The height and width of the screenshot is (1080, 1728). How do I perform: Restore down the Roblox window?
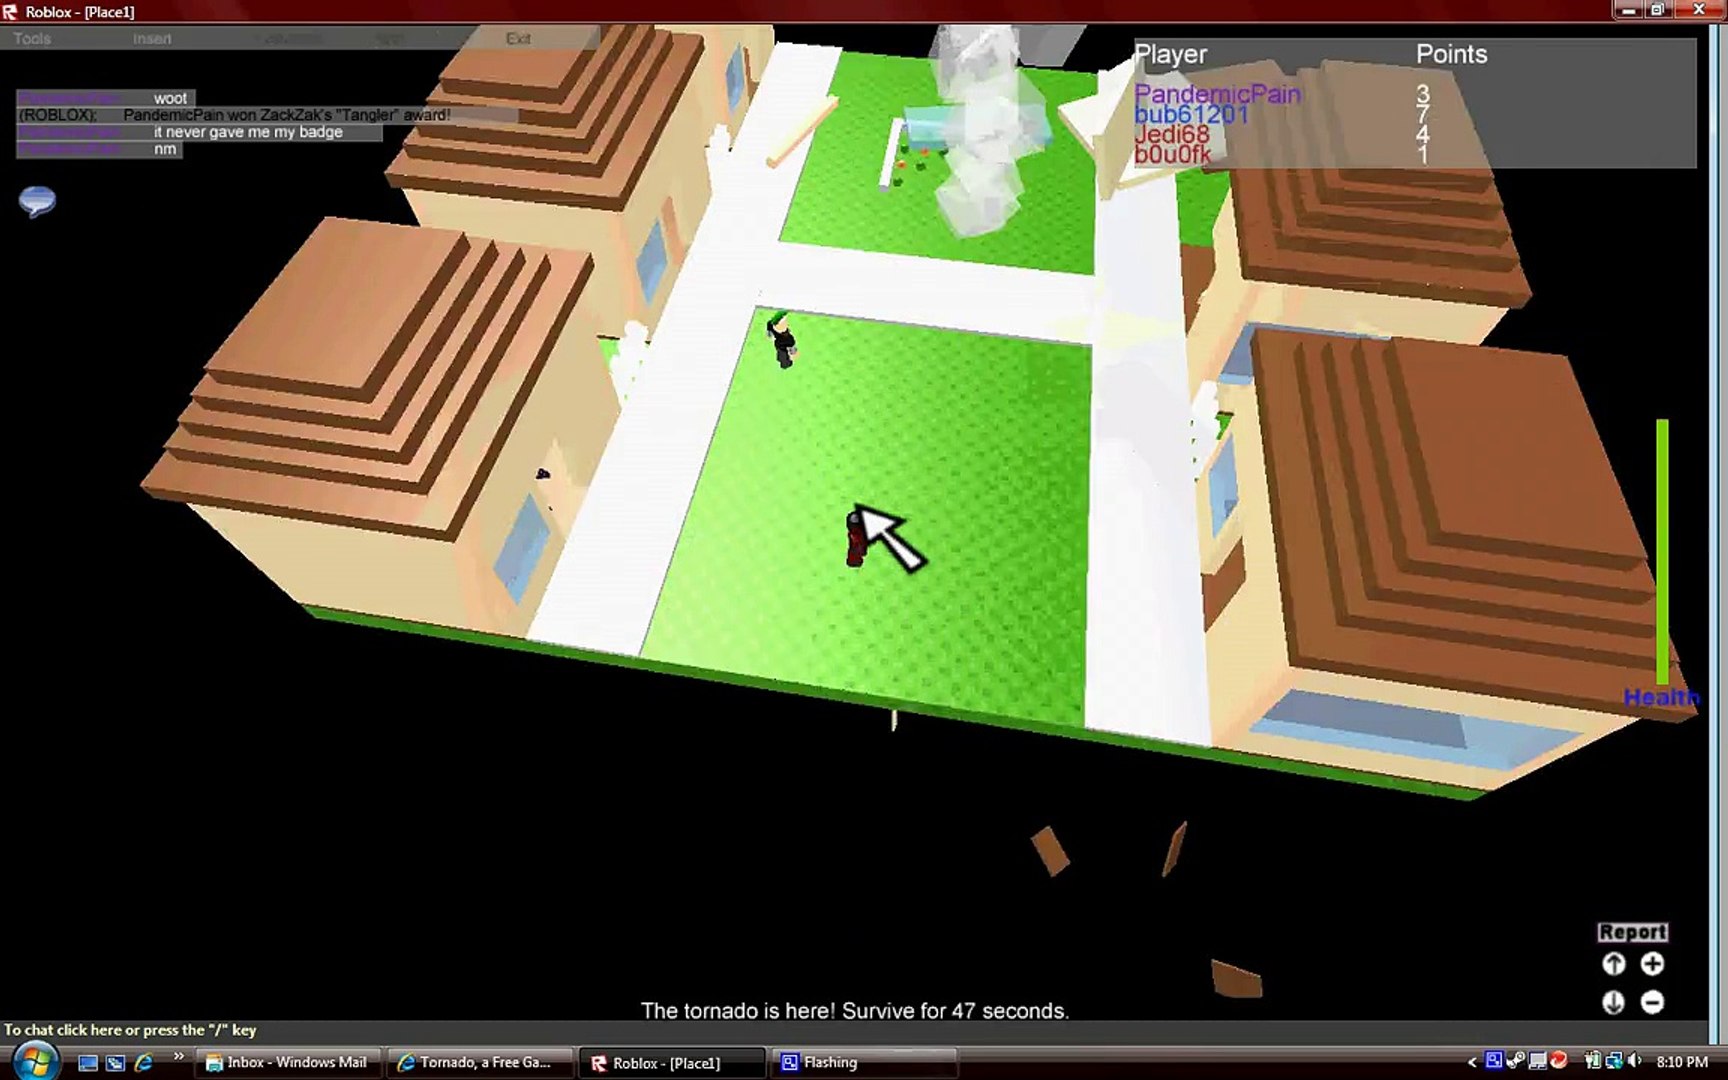point(1658,10)
